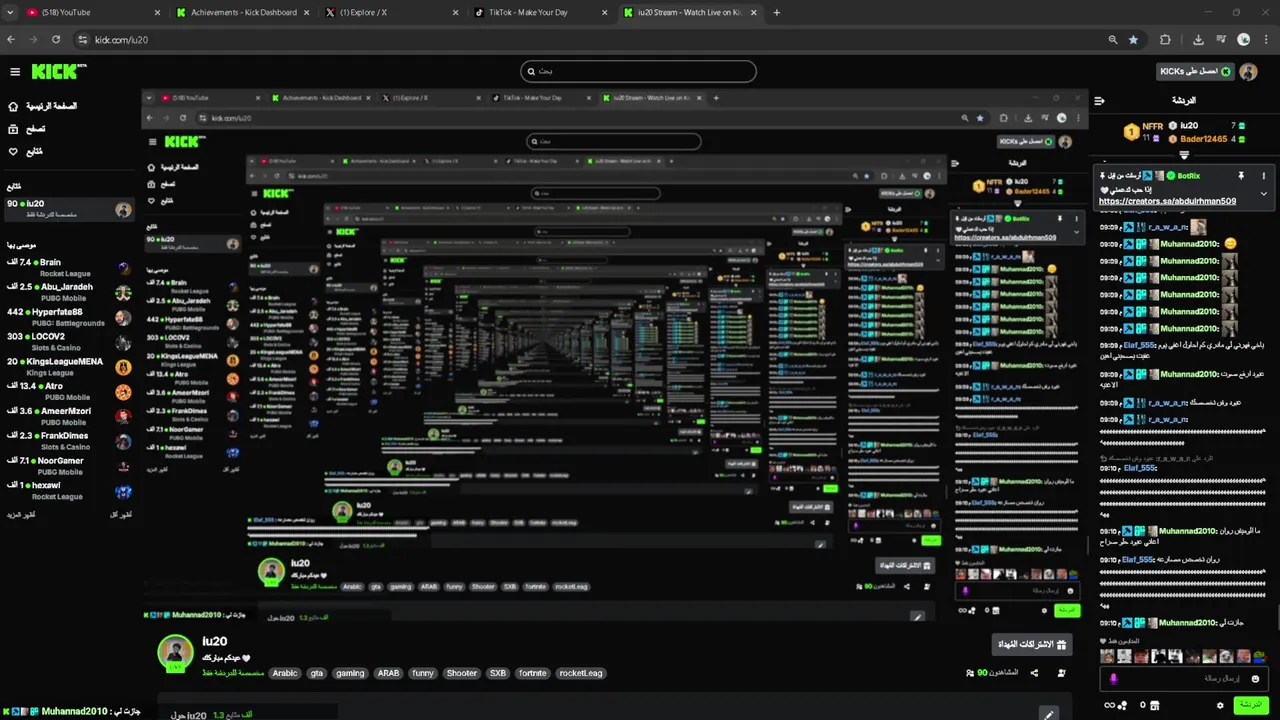Open shop icon below chat input
1280x720 pixels.
click(x=1154, y=706)
